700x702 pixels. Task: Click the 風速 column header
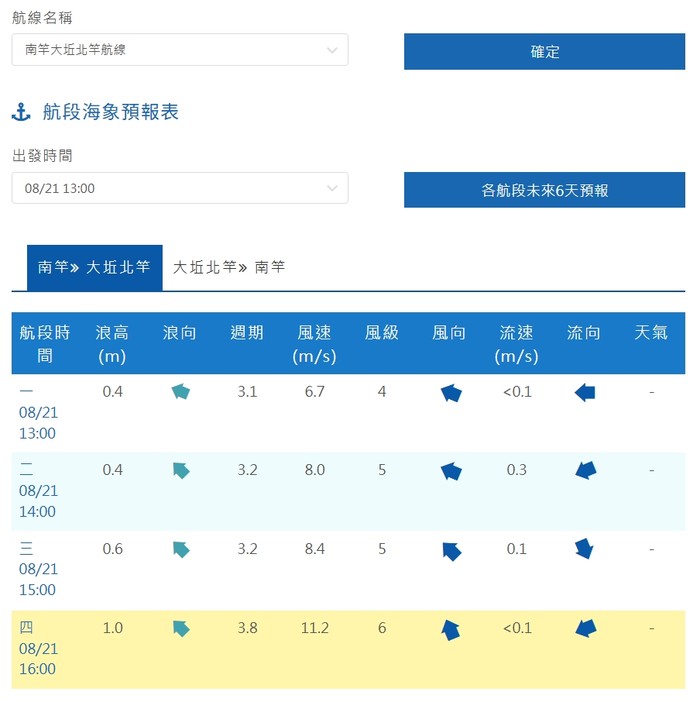coord(314,343)
